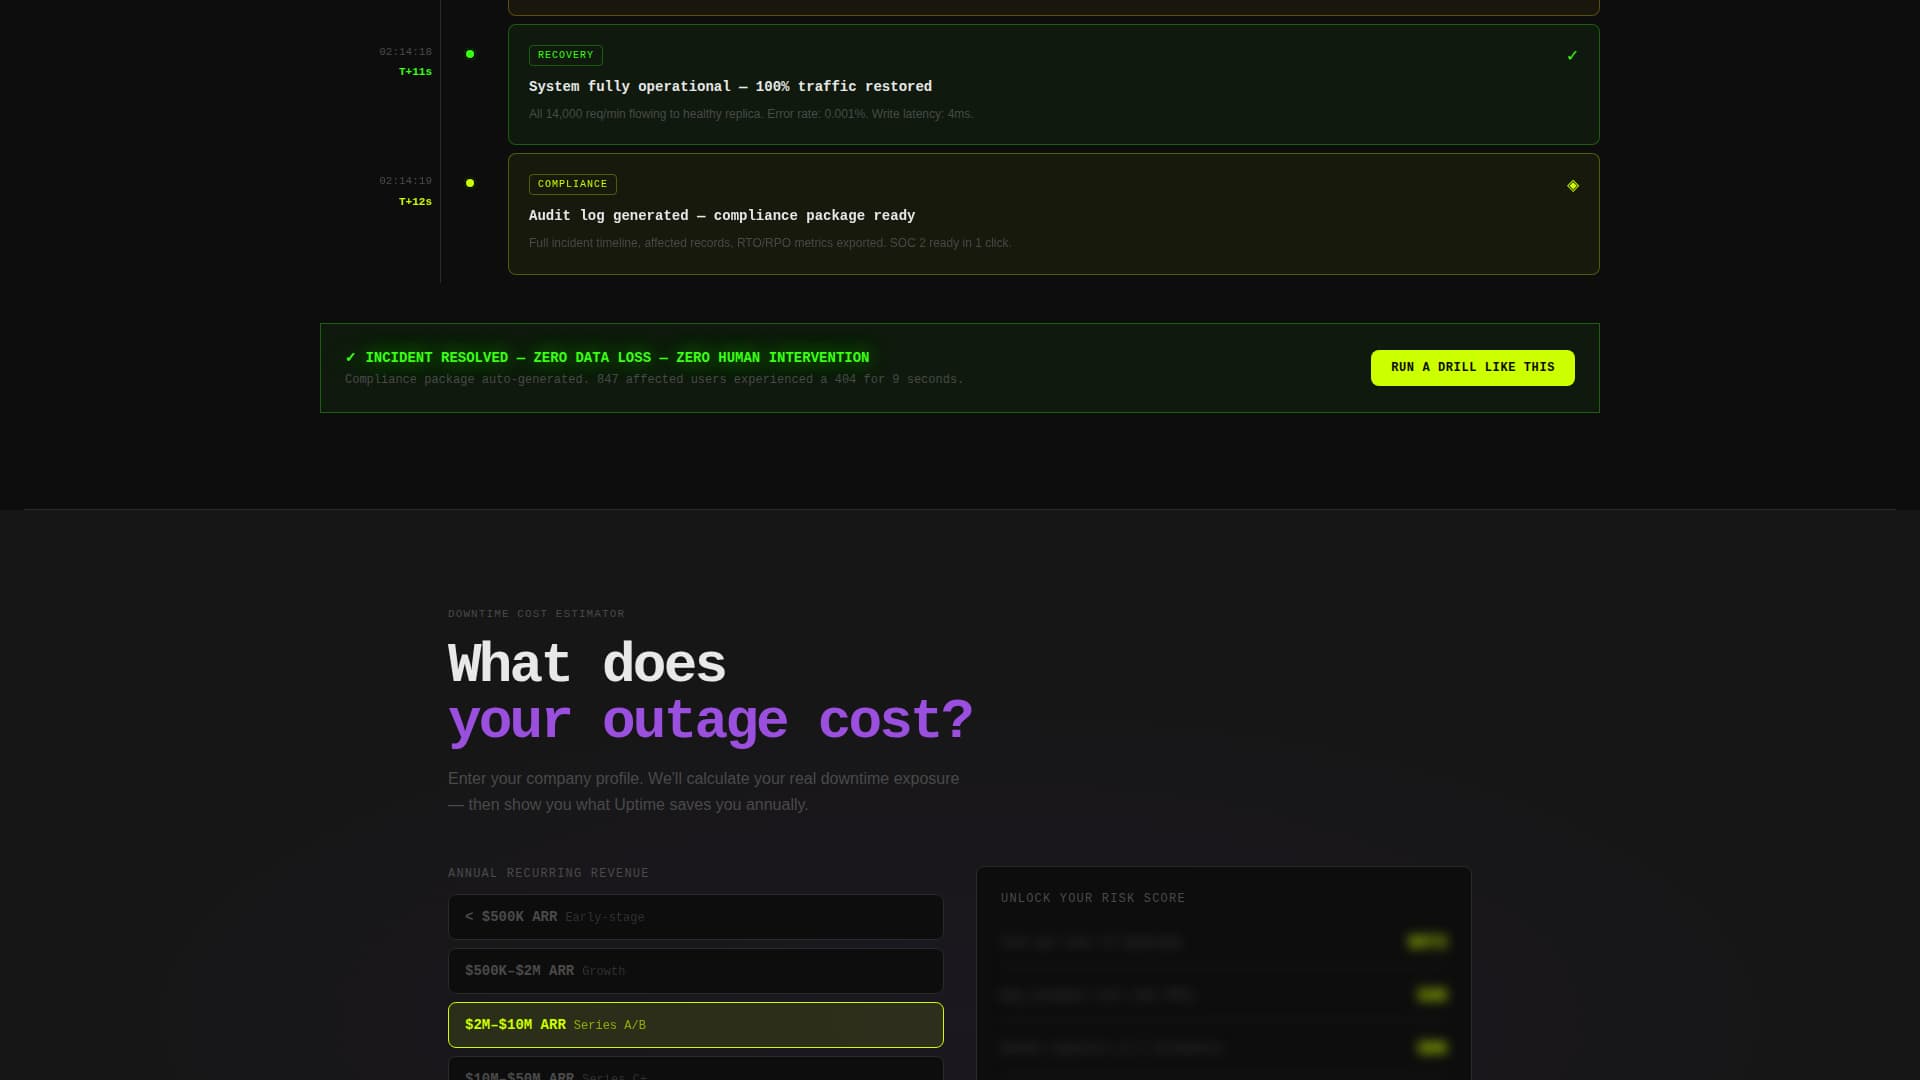Click the first blurred value in risk score panel
This screenshot has width=1920, height=1080.
pos(1427,942)
